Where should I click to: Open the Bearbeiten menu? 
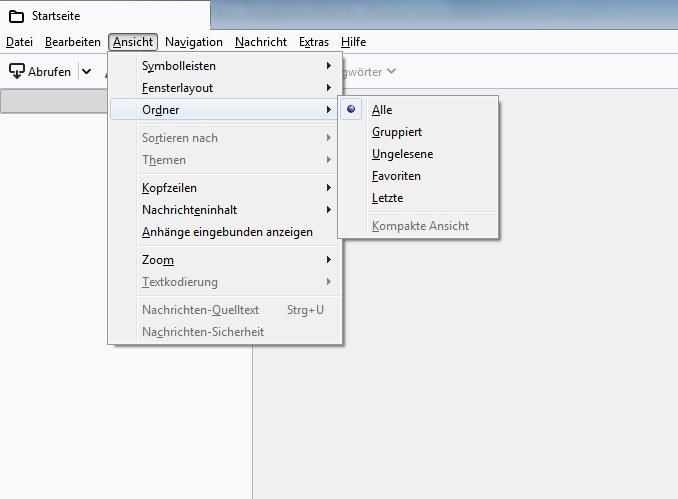72,42
